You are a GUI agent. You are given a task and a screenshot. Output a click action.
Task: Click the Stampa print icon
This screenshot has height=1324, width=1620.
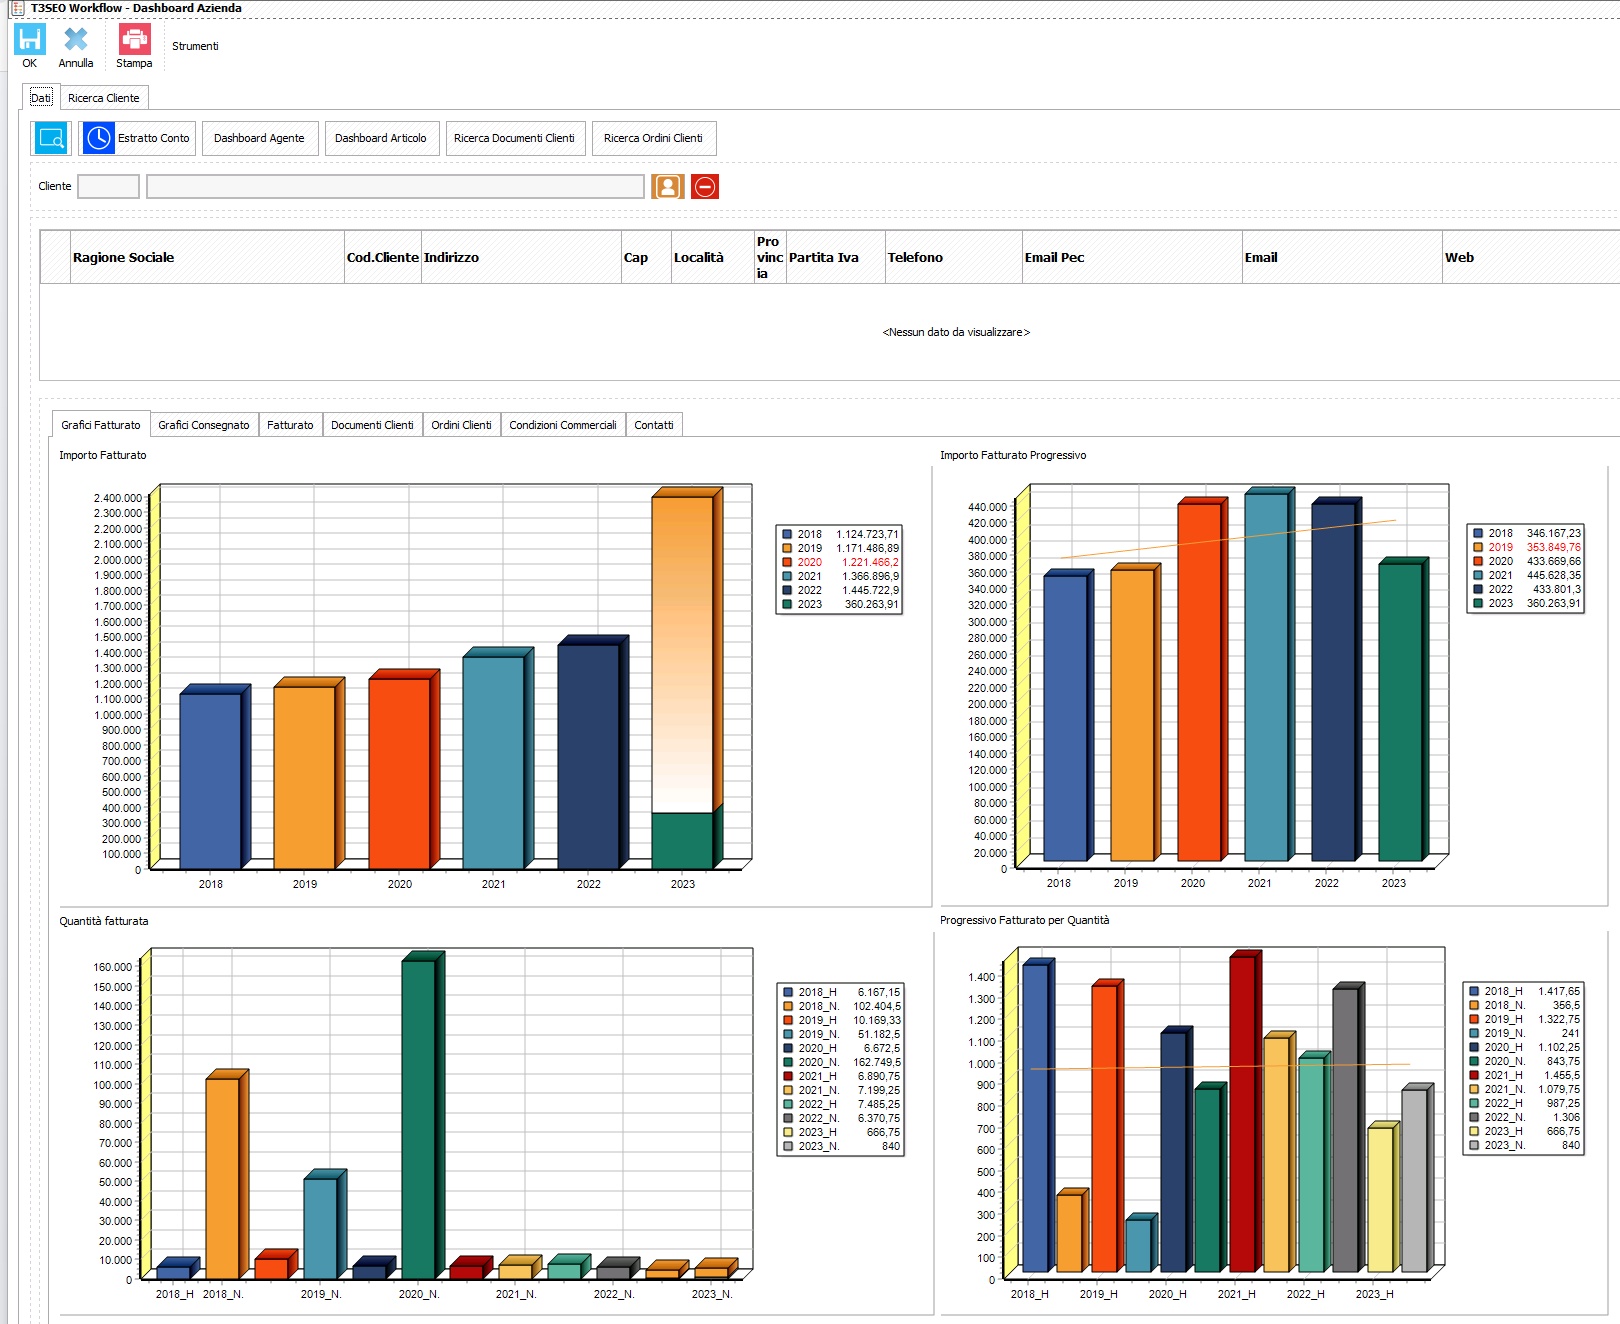pyautogui.click(x=134, y=39)
